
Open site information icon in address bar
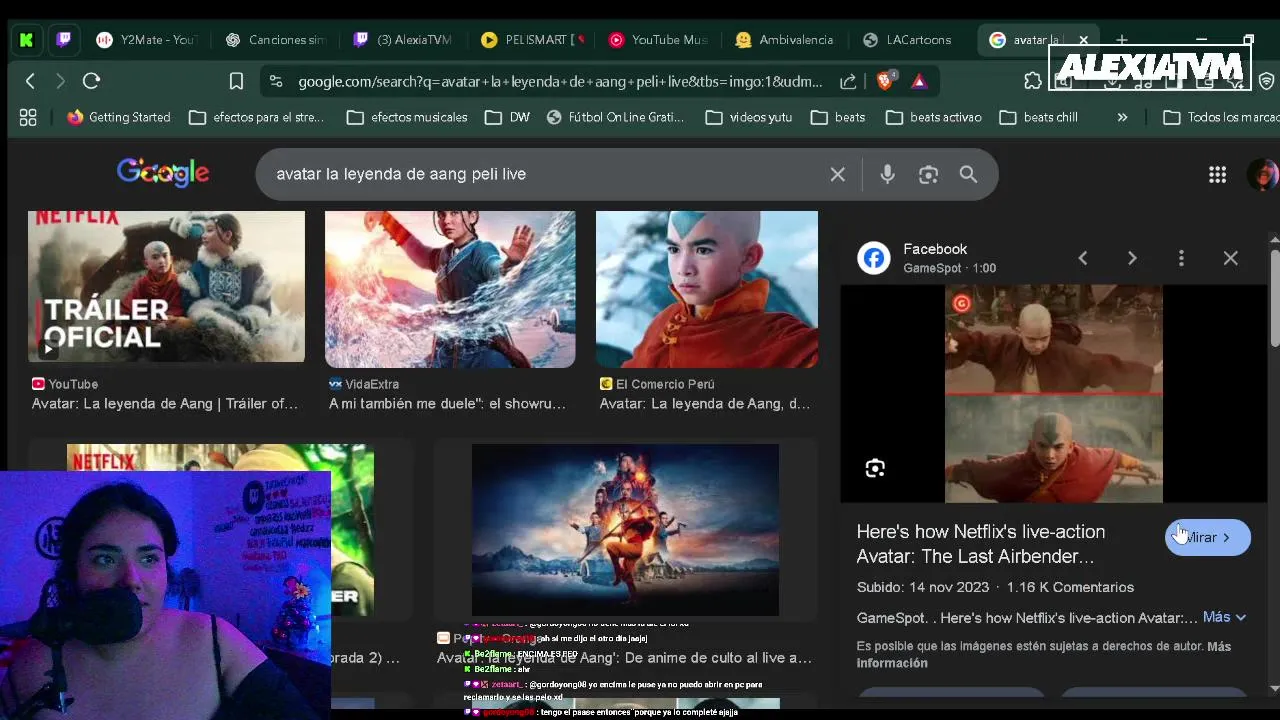[x=276, y=81]
